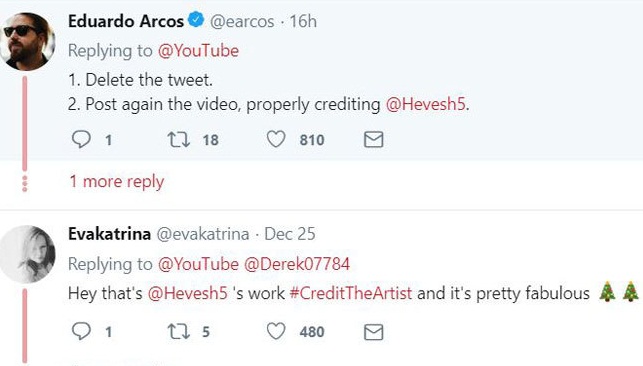The image size is (643, 366).
Task: Open the Evakatrina display name
Action: tap(109, 234)
